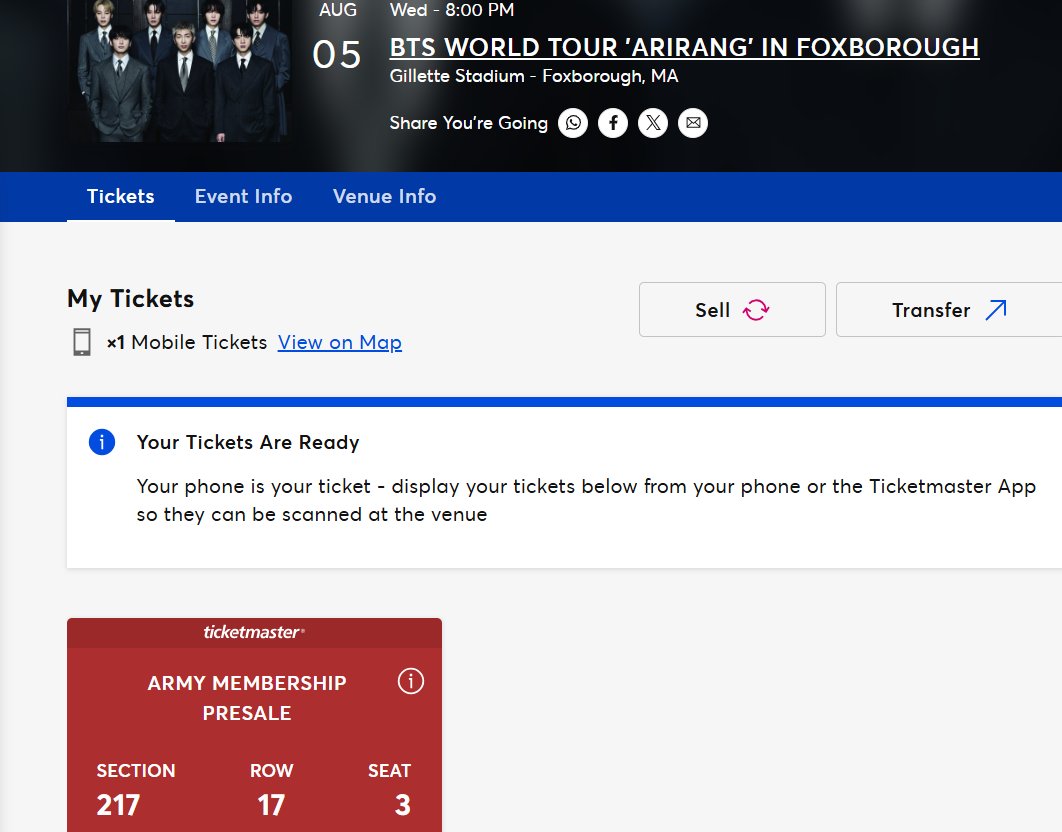This screenshot has height=832, width=1062.
Task: Share event on X icon
Action: (653, 123)
